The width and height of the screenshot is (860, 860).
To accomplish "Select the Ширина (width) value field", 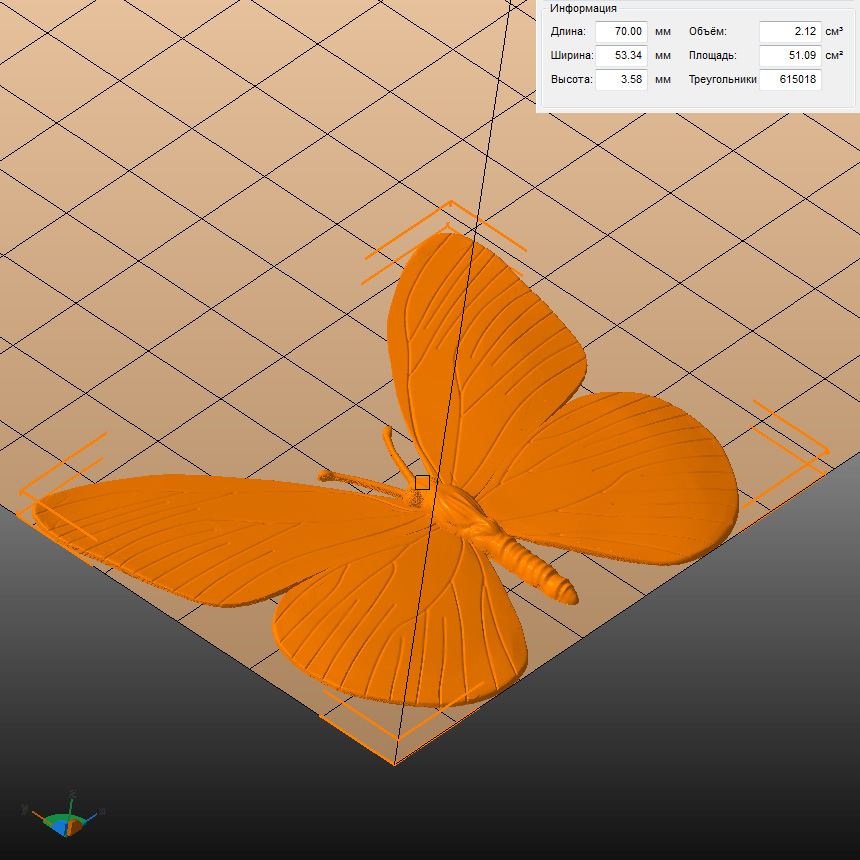I will pos(621,56).
